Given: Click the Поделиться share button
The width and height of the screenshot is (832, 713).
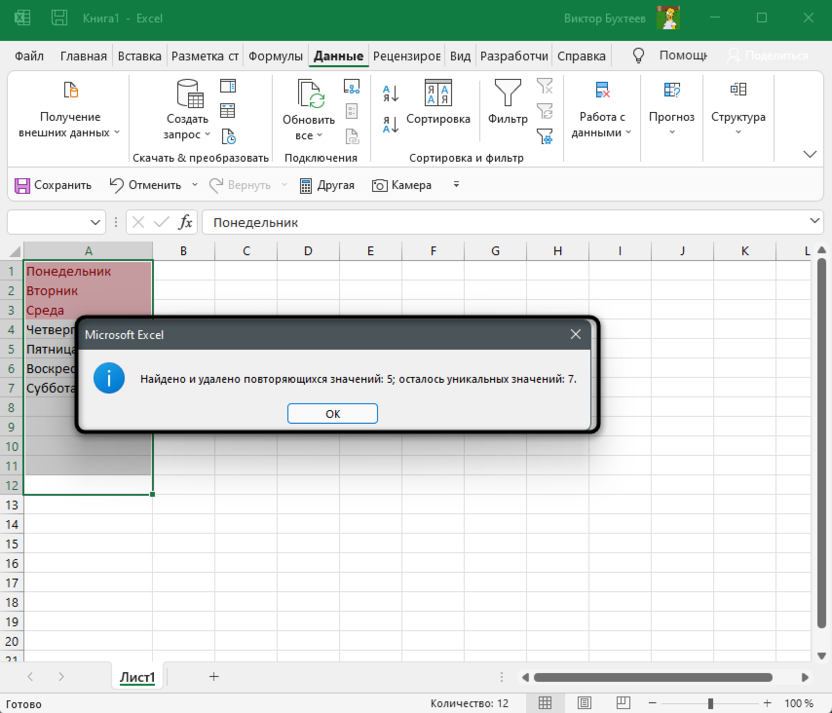Looking at the screenshot, I should pos(768,56).
